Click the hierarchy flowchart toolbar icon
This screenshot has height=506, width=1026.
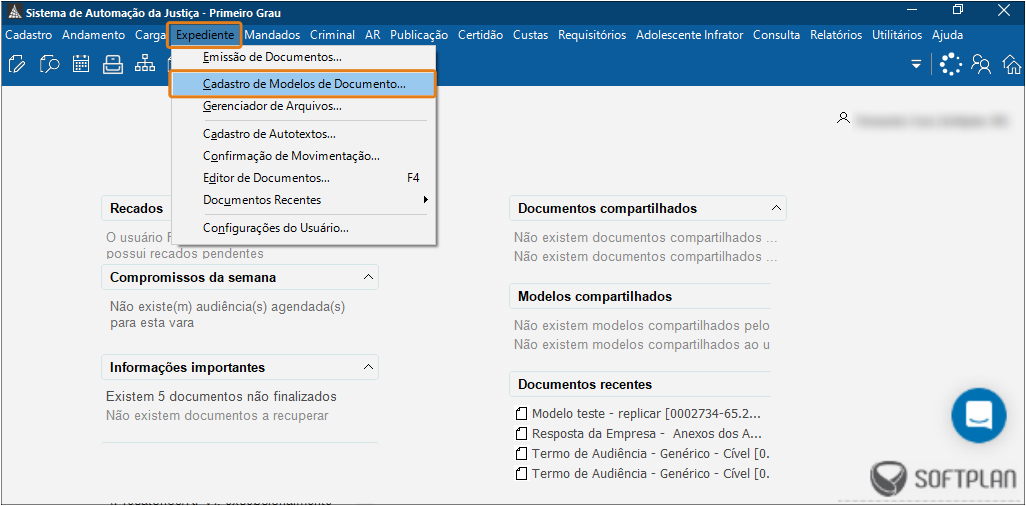point(144,64)
